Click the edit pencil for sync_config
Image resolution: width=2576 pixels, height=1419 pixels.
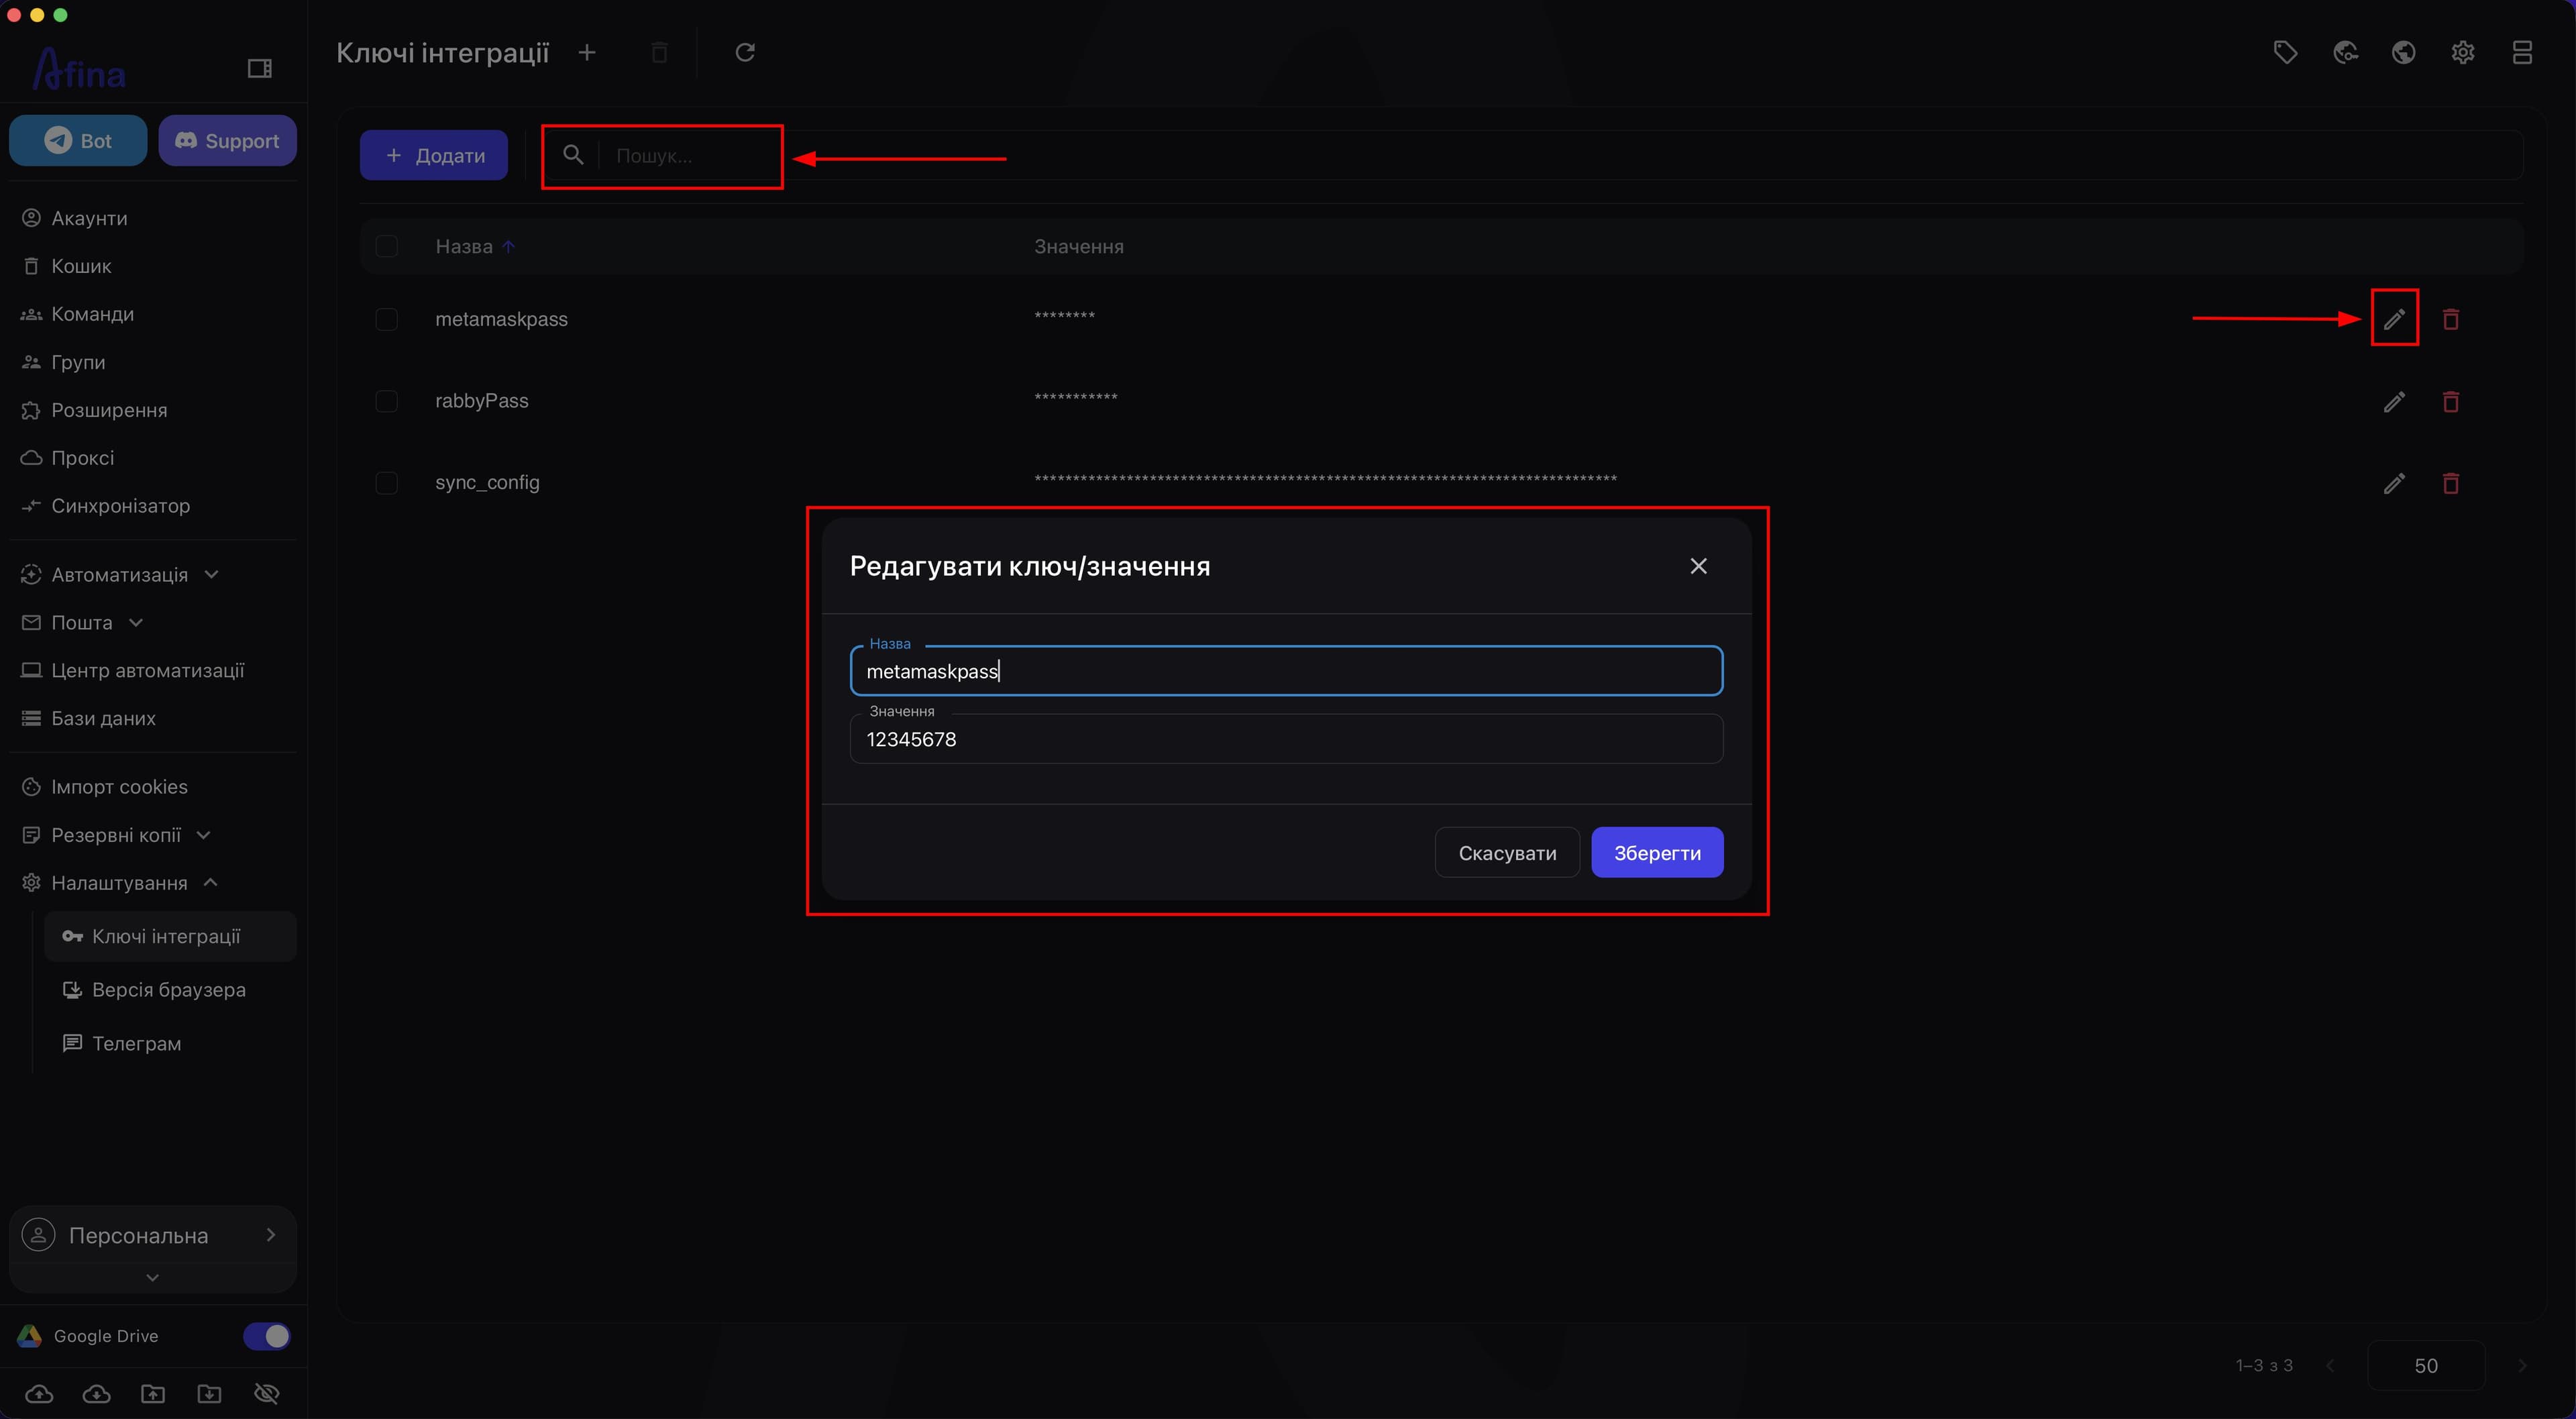tap(2394, 483)
